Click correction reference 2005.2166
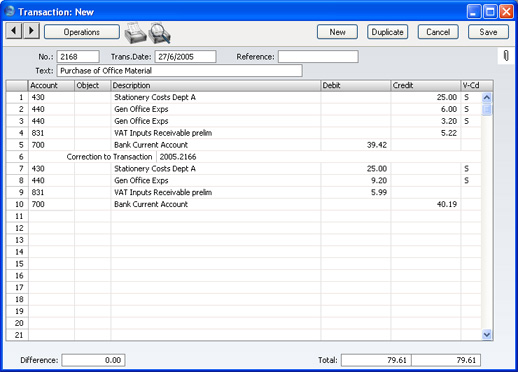 178,157
